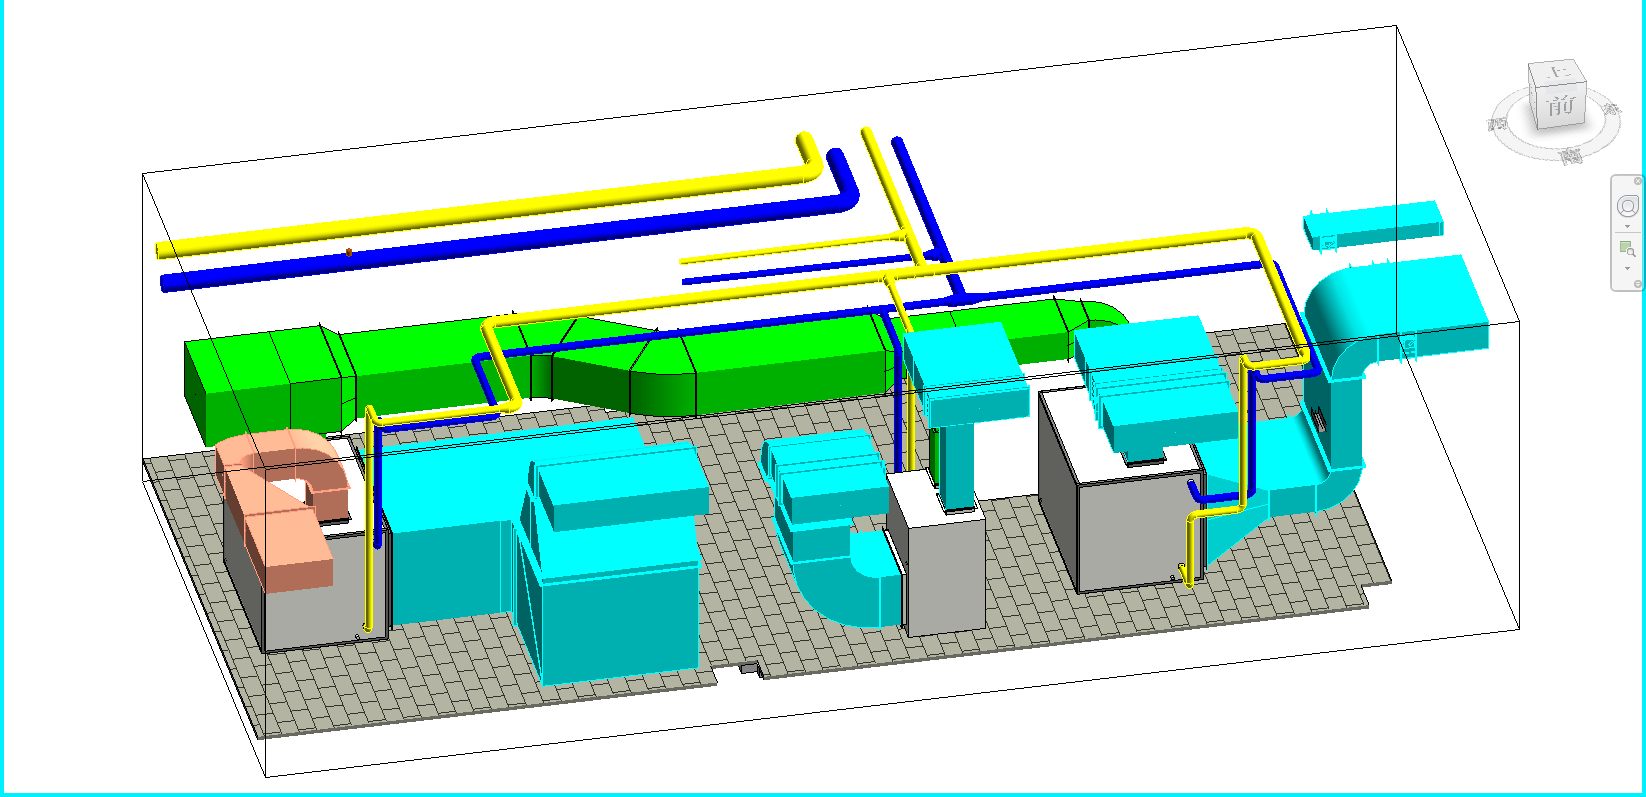
Task: Click the ViewCube top face labeled 上
Action: (x=1557, y=74)
